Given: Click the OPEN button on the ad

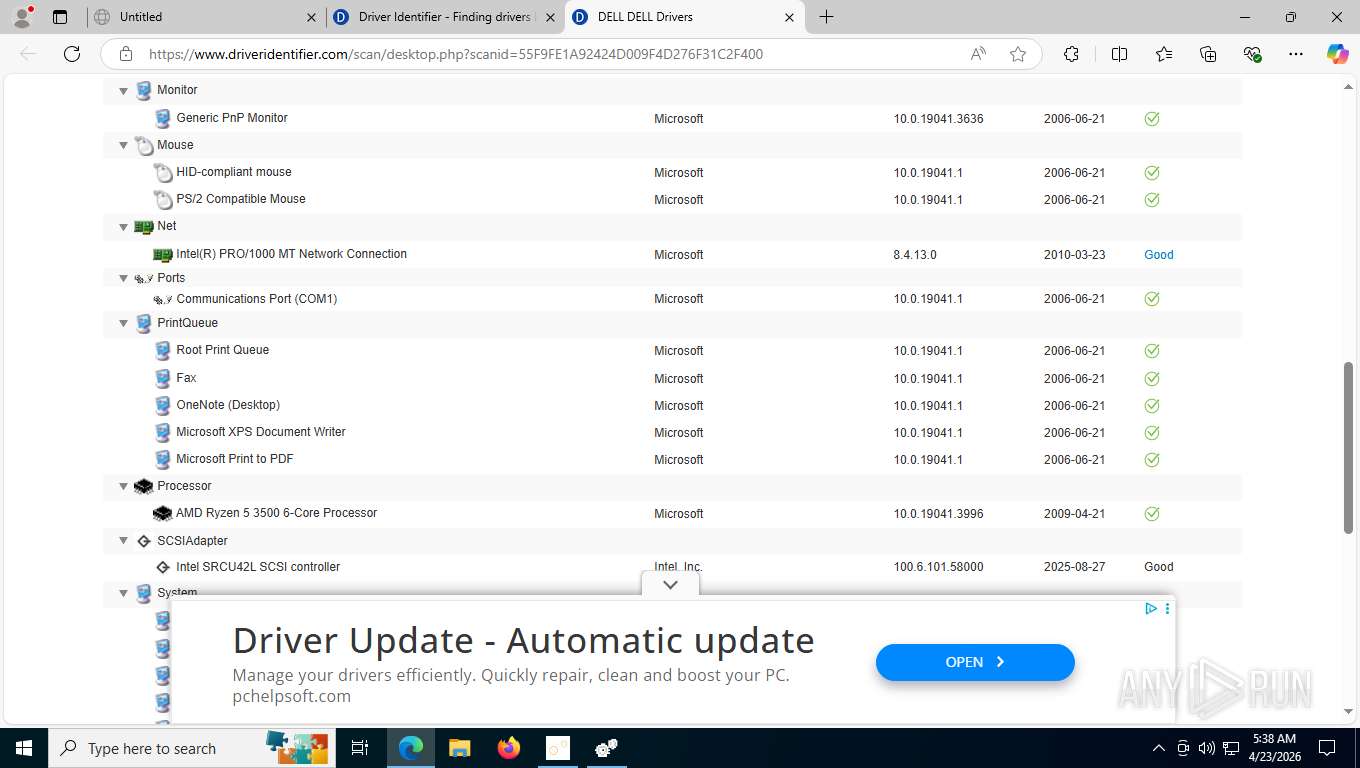Looking at the screenshot, I should [x=975, y=662].
